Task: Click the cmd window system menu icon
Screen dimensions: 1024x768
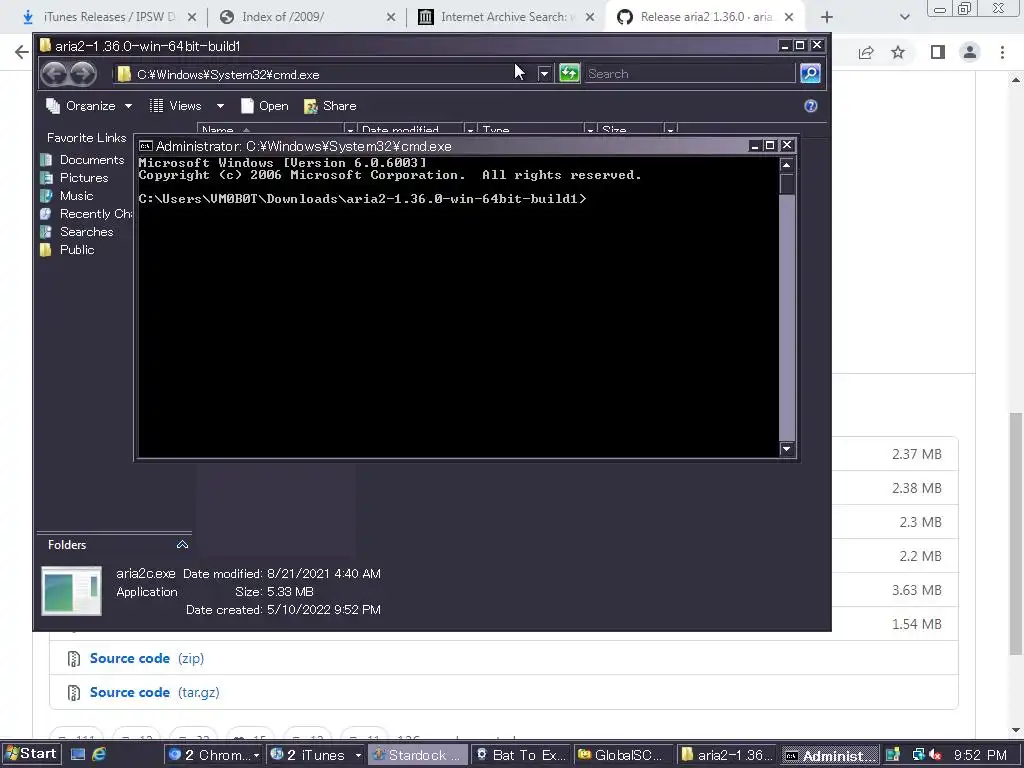Action: click(146, 146)
